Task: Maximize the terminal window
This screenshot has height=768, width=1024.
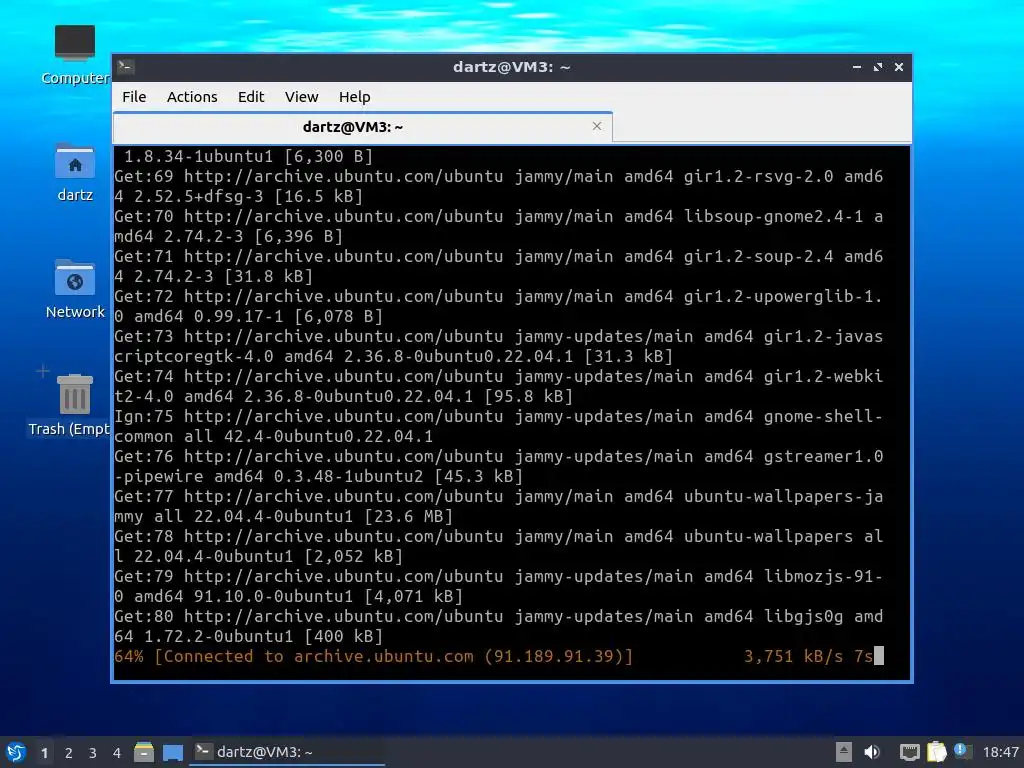Action: click(878, 67)
